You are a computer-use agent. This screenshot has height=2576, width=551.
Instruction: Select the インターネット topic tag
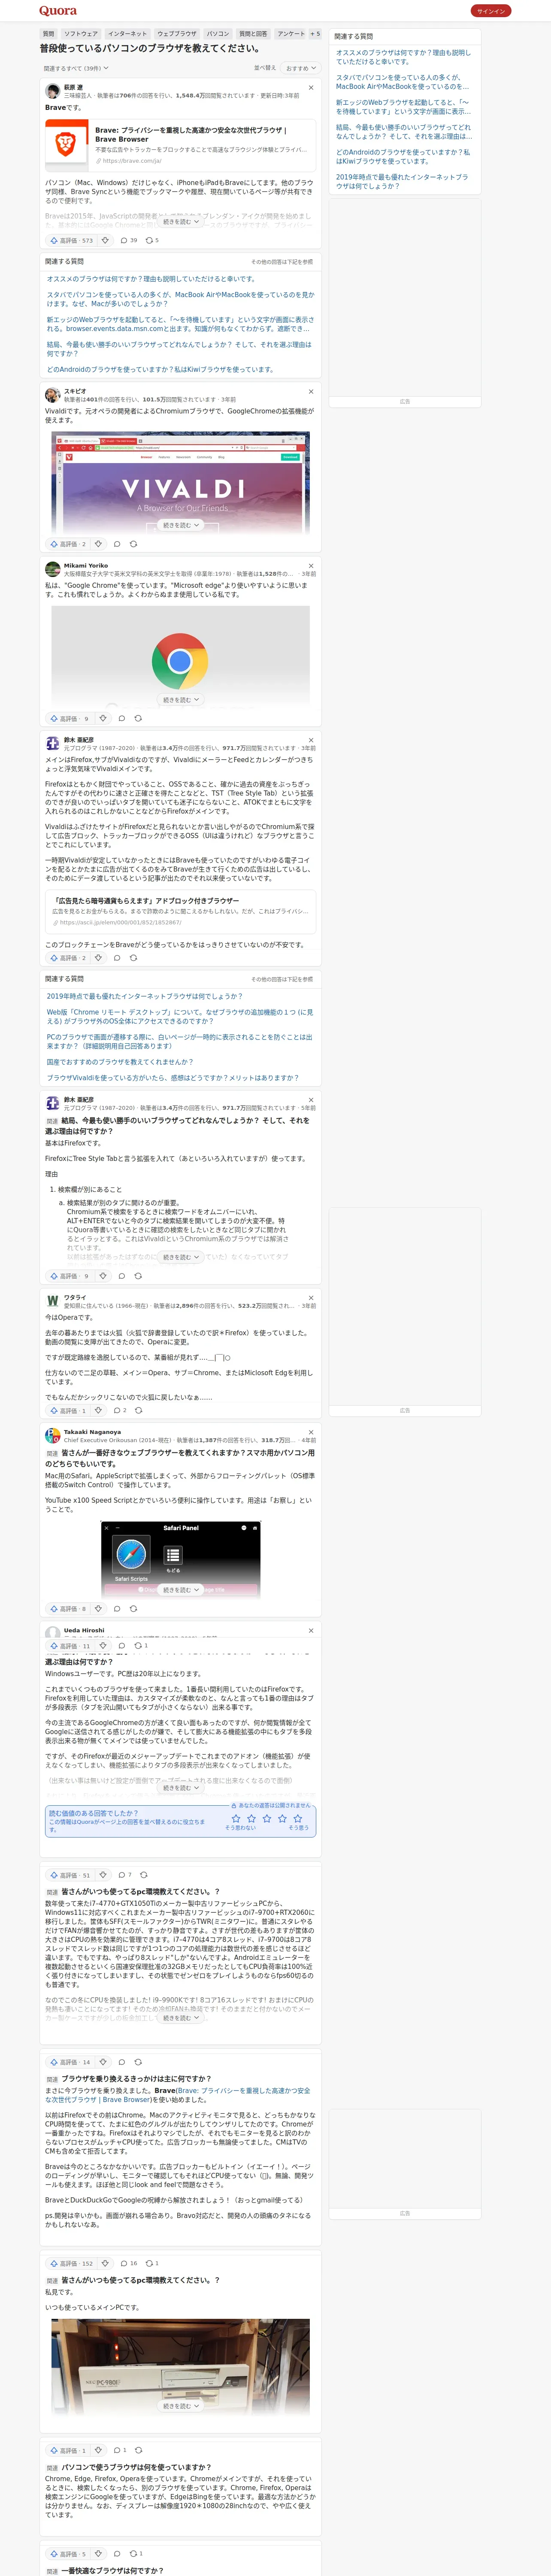127,33
